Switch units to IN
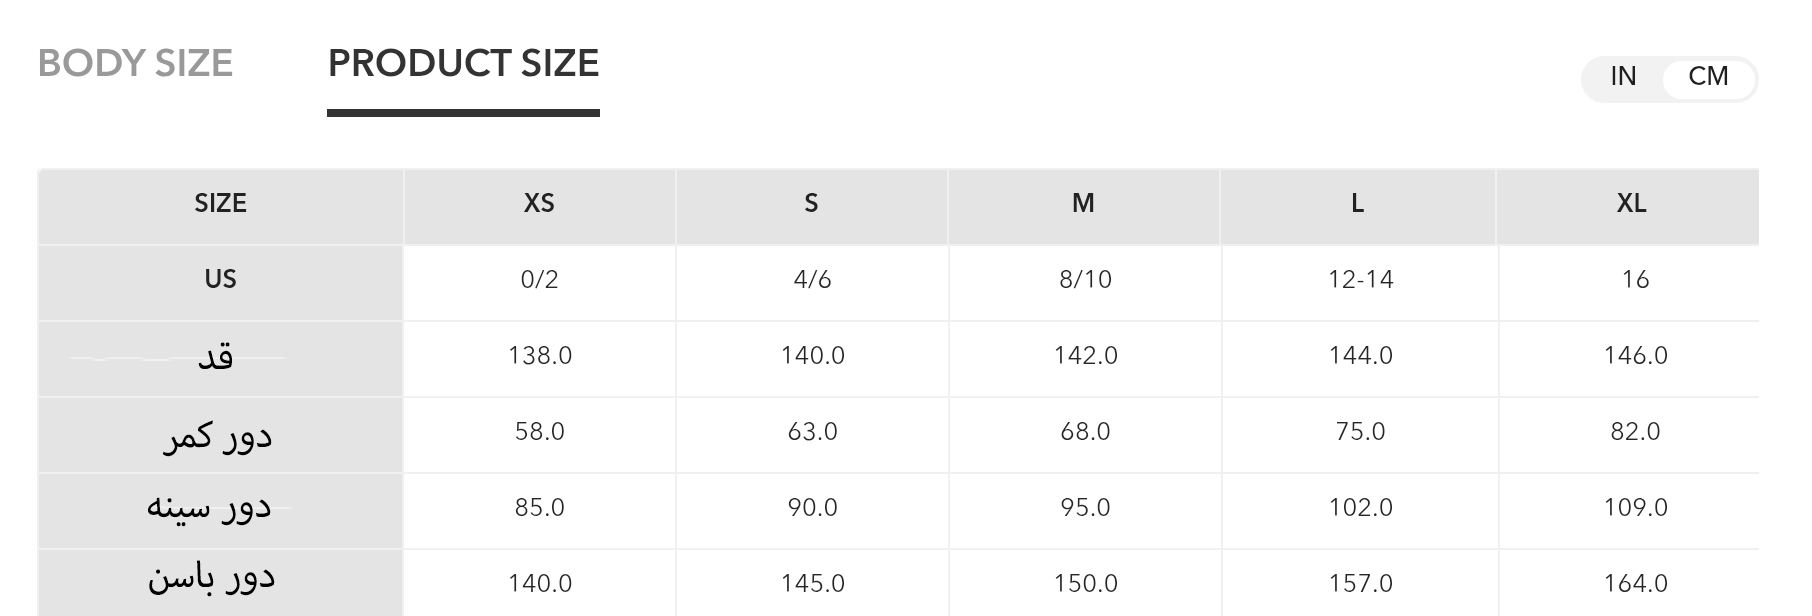 1623,77
